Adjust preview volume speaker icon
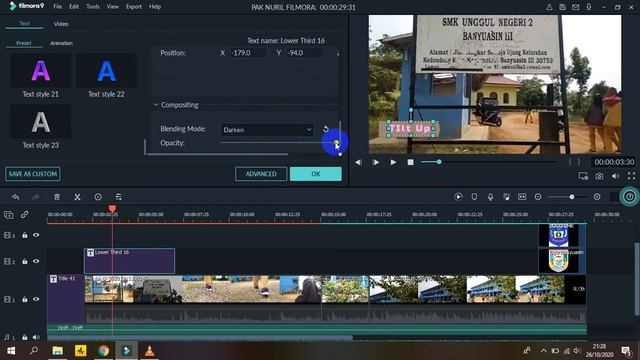 (x=616, y=176)
